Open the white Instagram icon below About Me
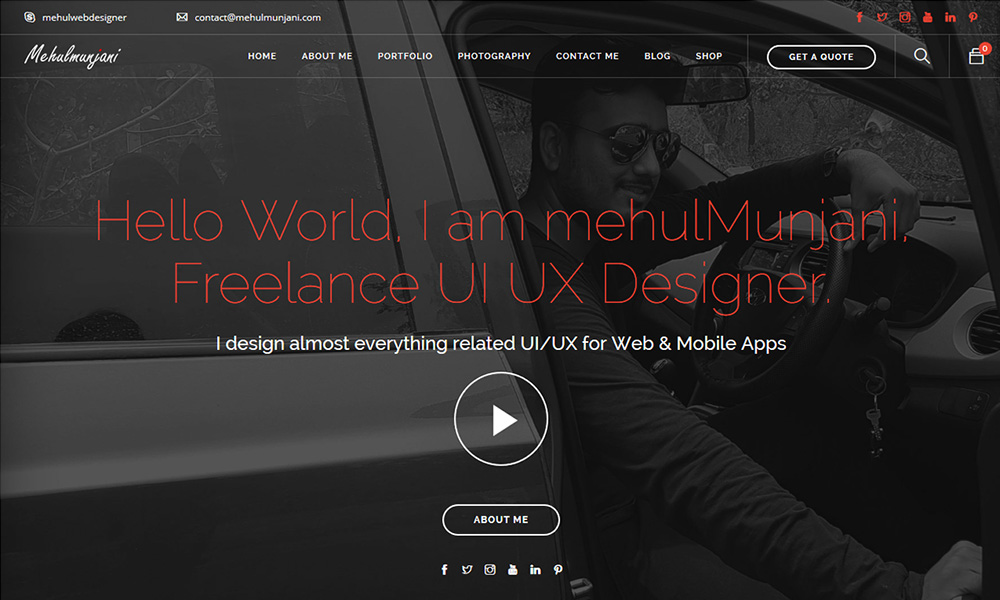Viewport: 1000px width, 600px height. (x=490, y=570)
